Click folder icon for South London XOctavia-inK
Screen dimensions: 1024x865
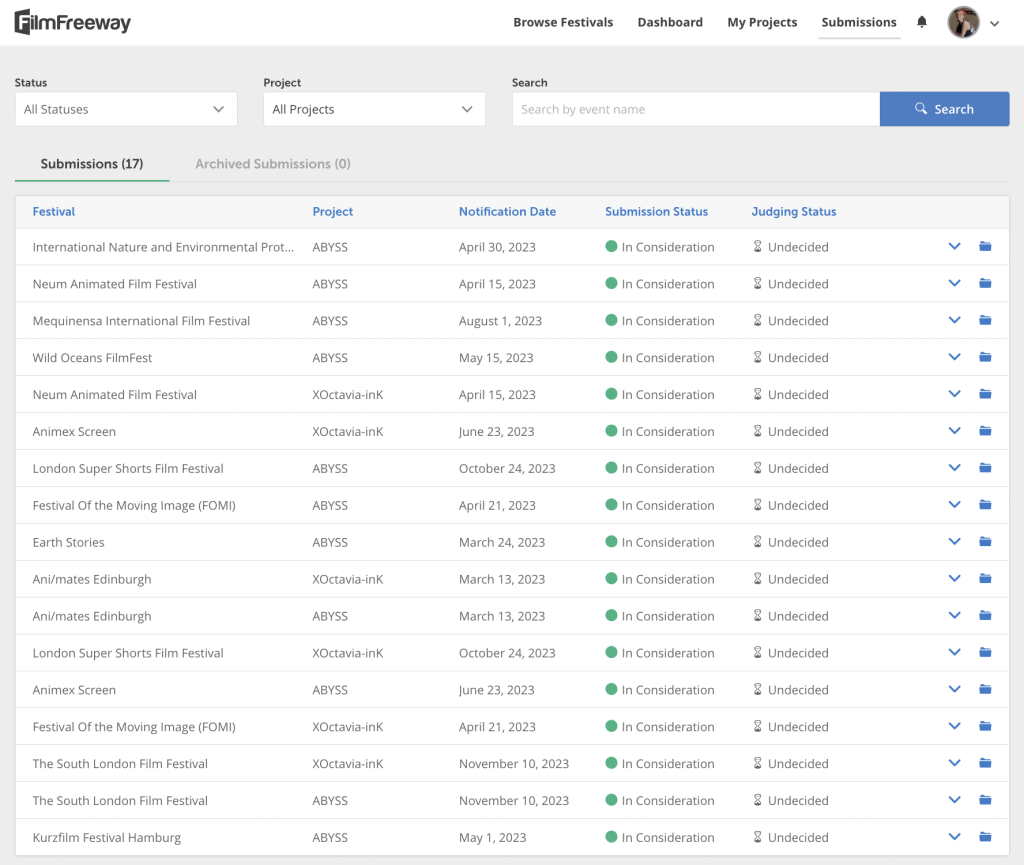tap(985, 763)
